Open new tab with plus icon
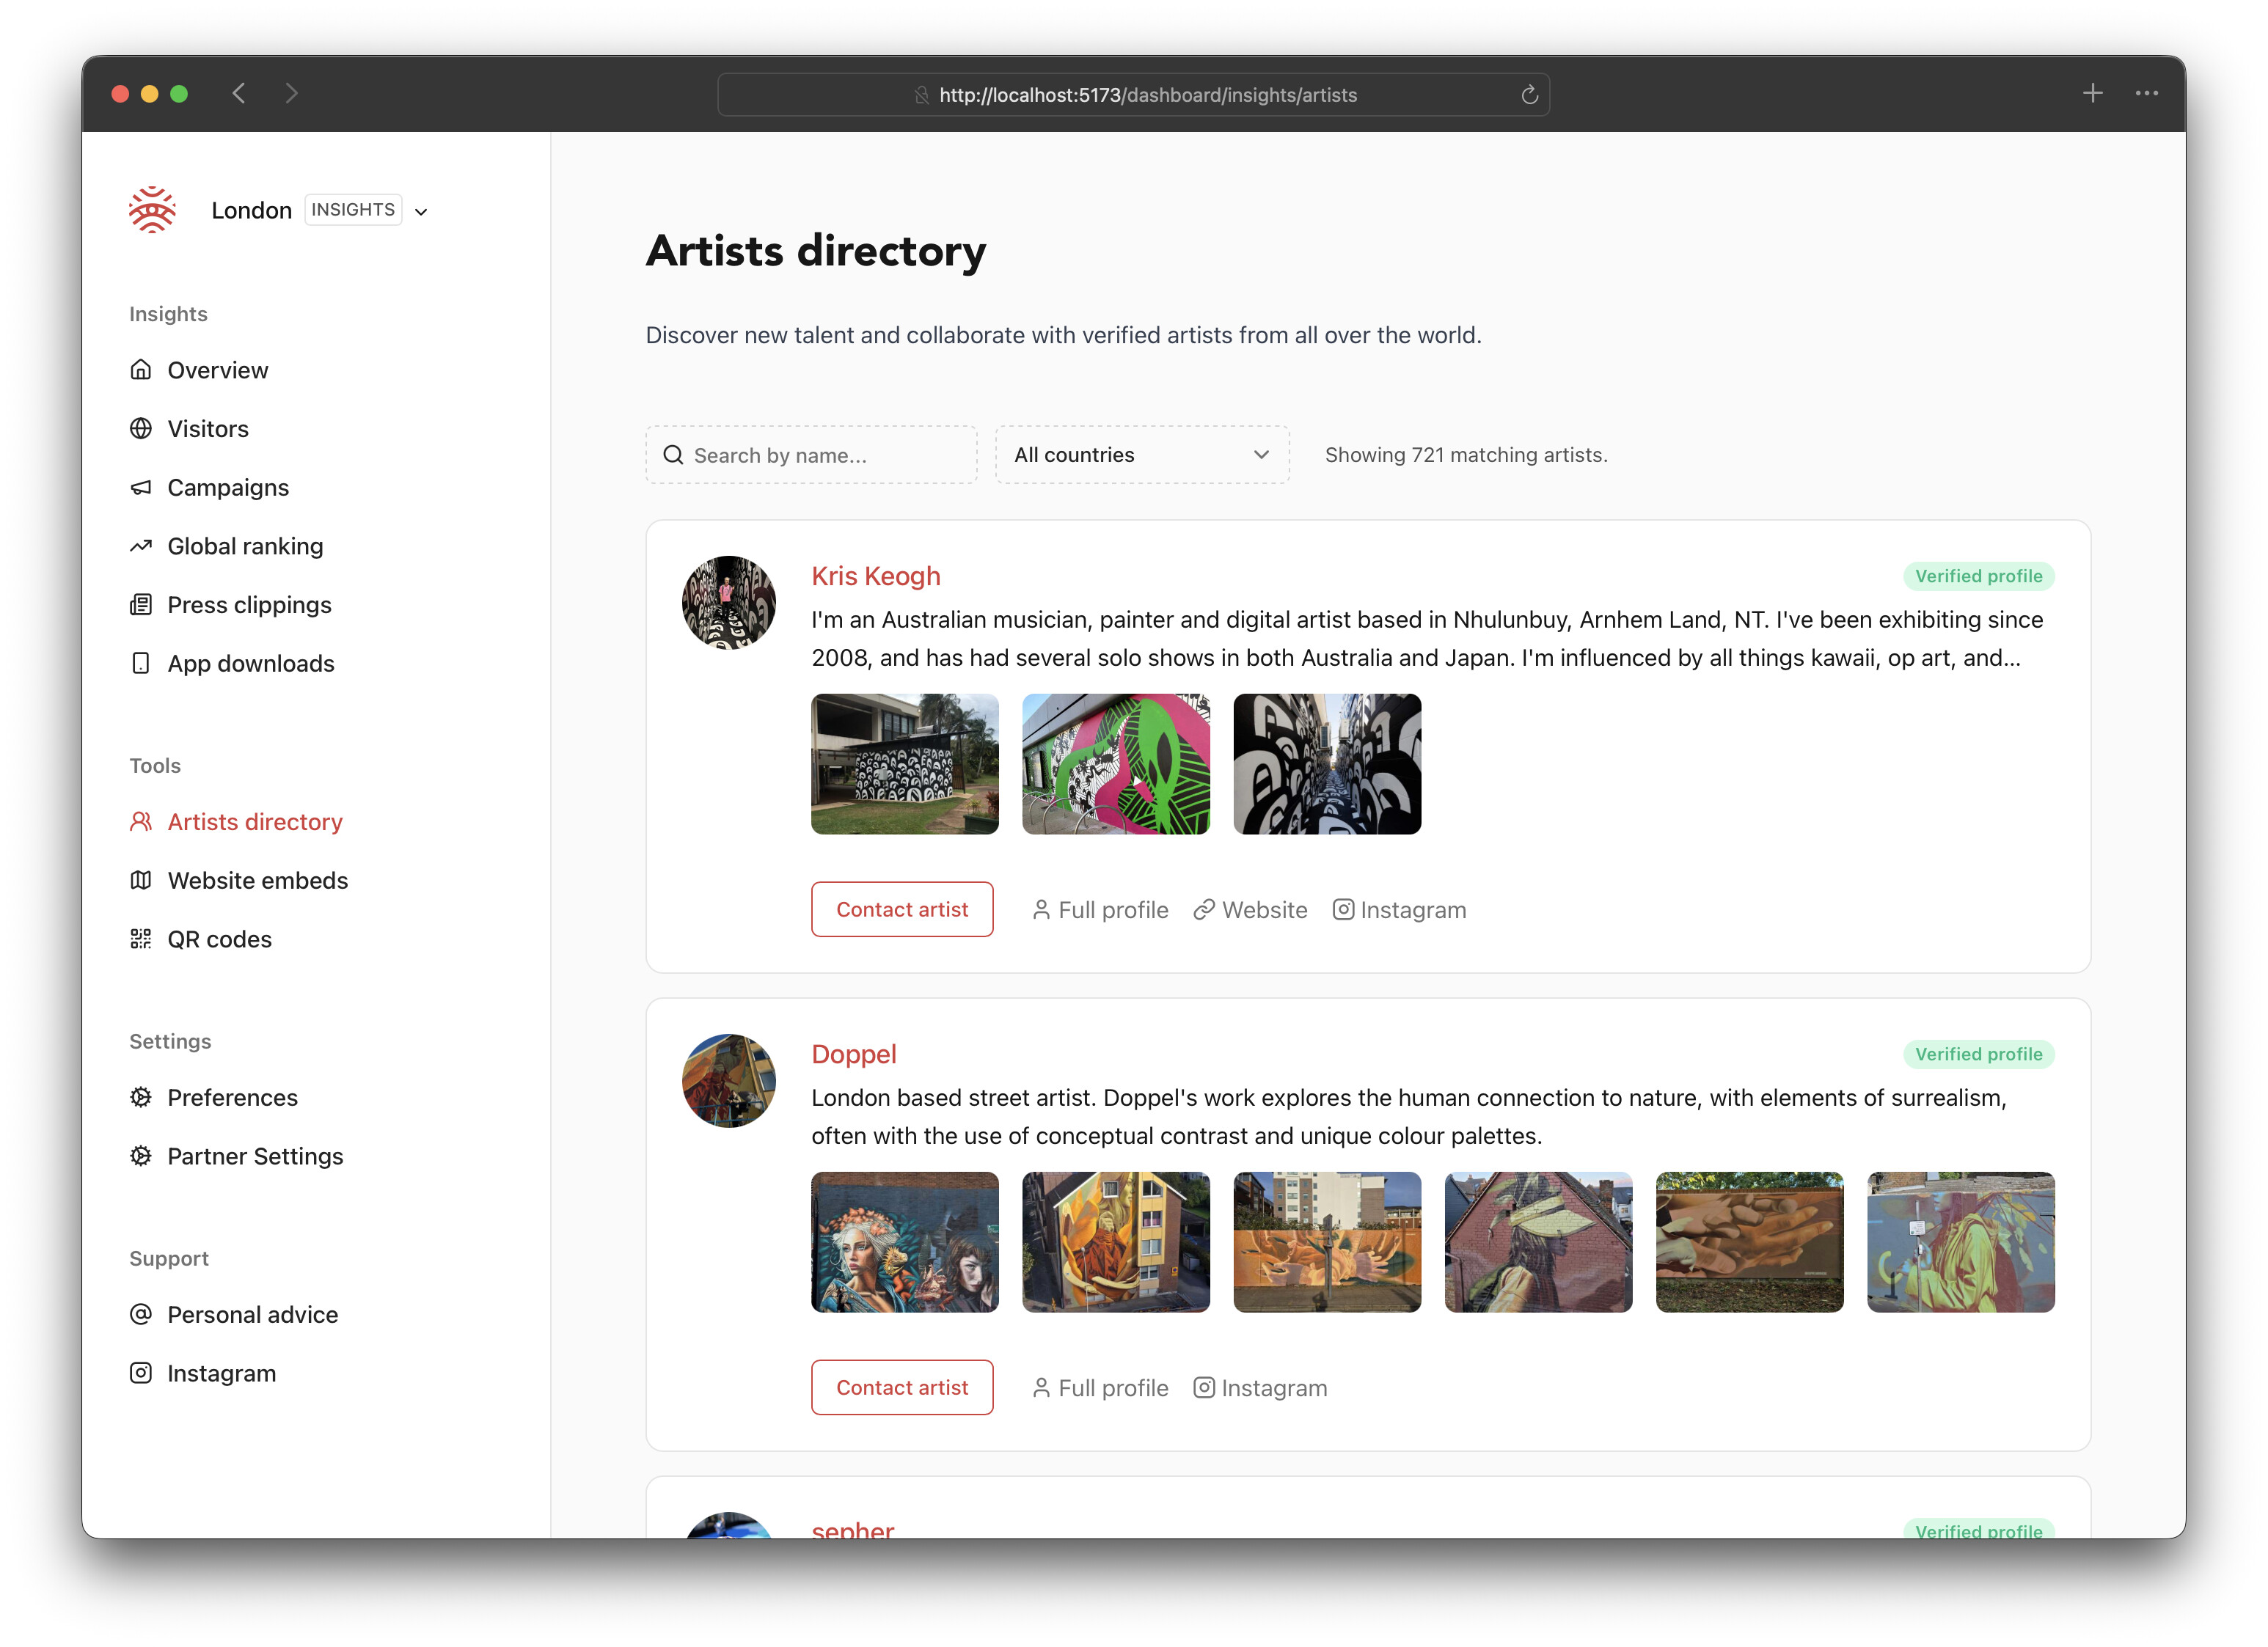The image size is (2268, 1647). point(2092,94)
